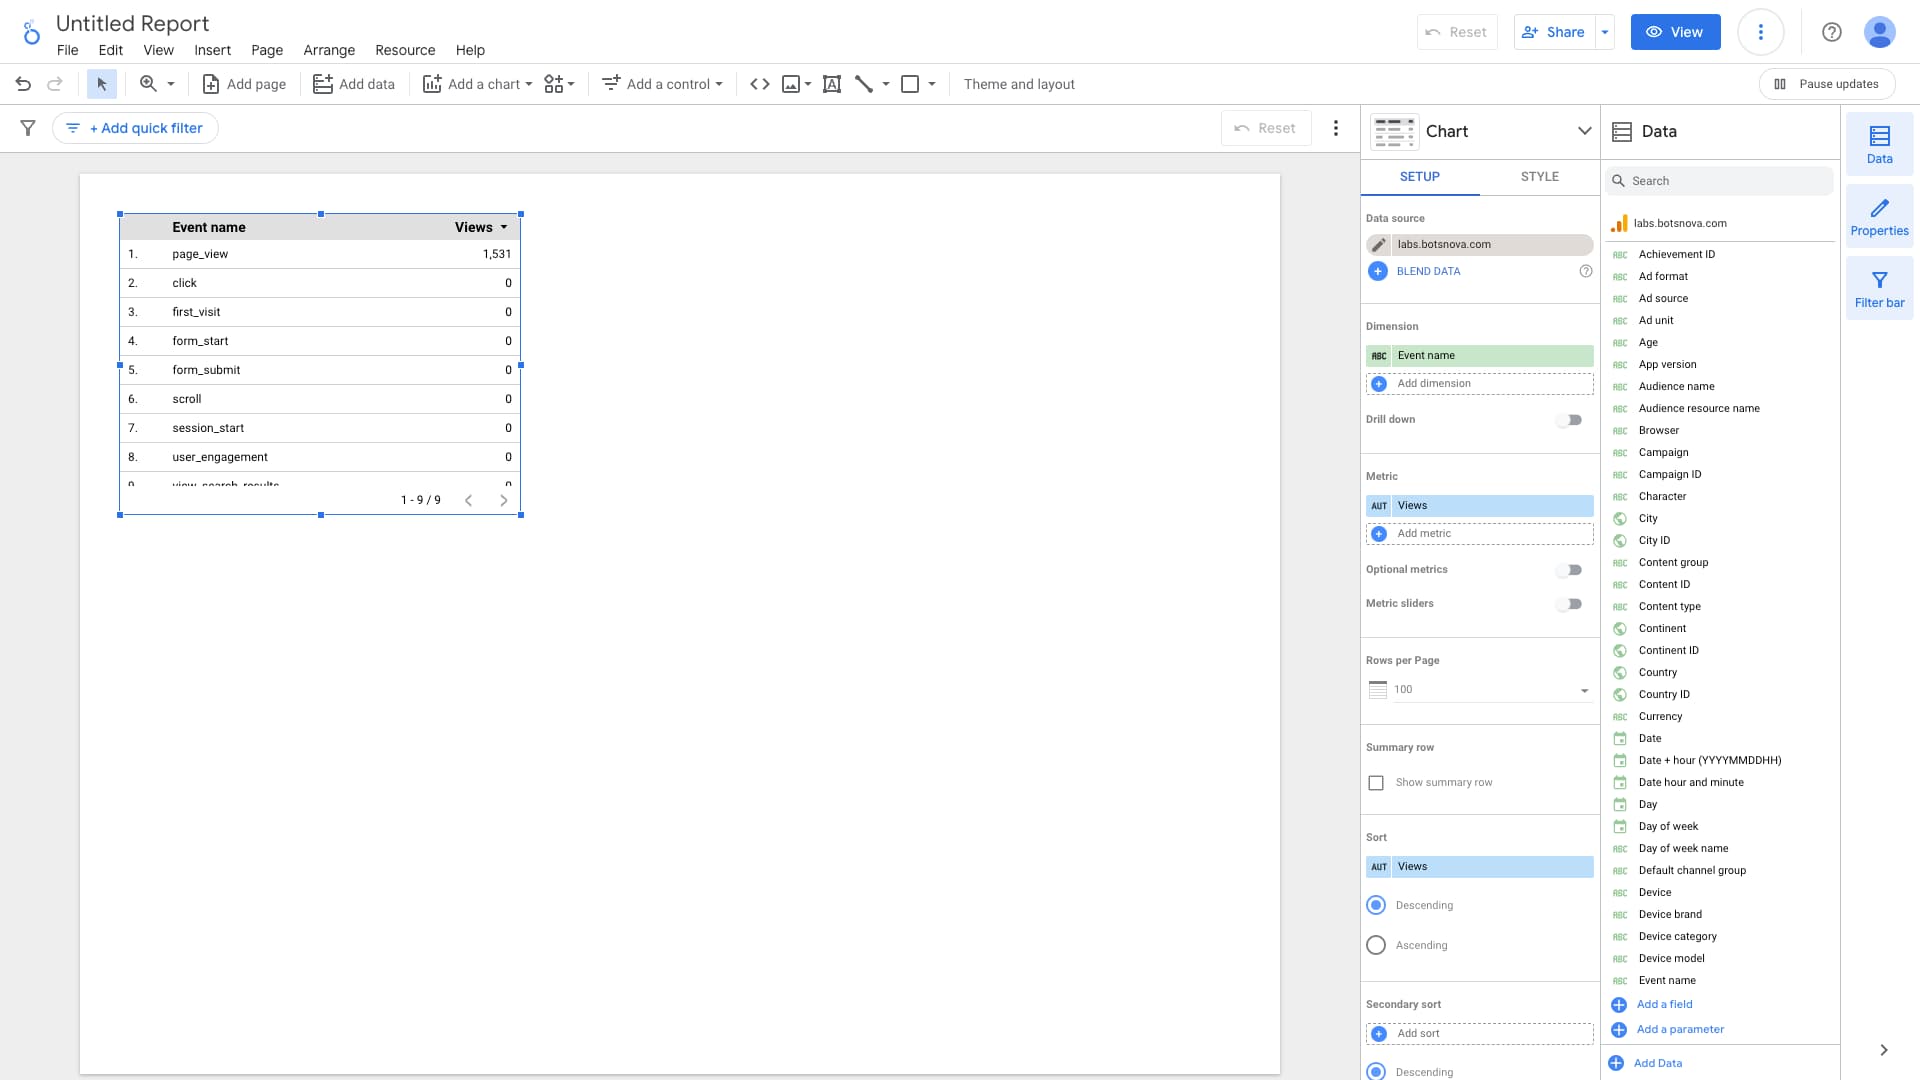The image size is (1920, 1080).
Task: Switch to the SETUP tab
Action: [x=1420, y=177]
